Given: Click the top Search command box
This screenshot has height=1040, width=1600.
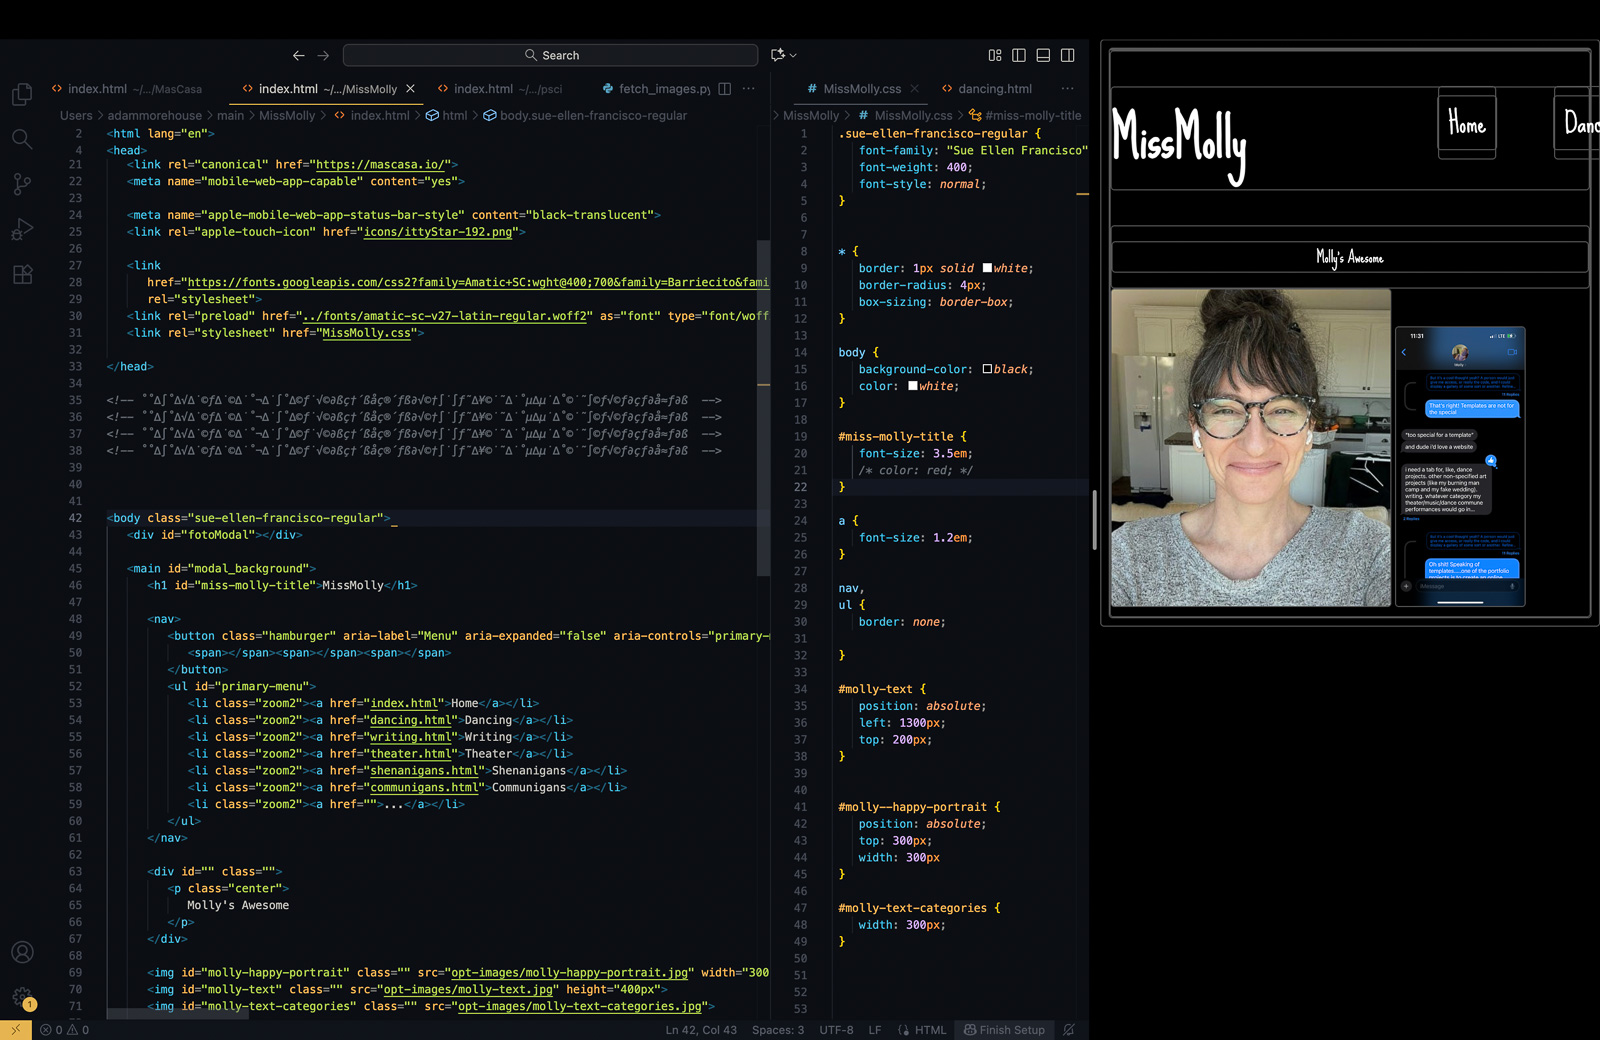Looking at the screenshot, I should [x=550, y=55].
